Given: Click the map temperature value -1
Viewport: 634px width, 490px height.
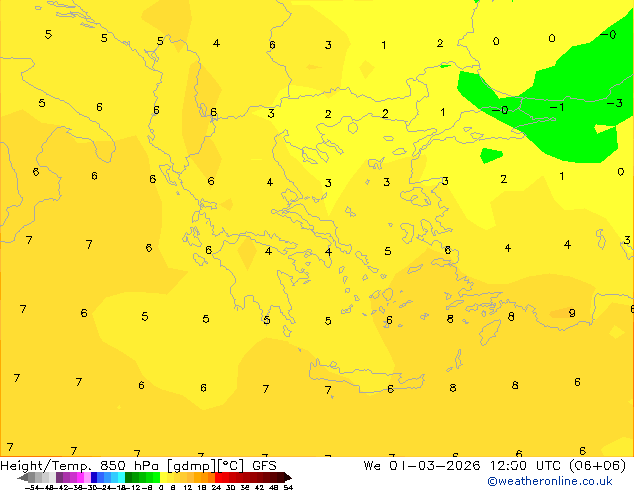Looking at the screenshot, I should pyautogui.click(x=557, y=107).
